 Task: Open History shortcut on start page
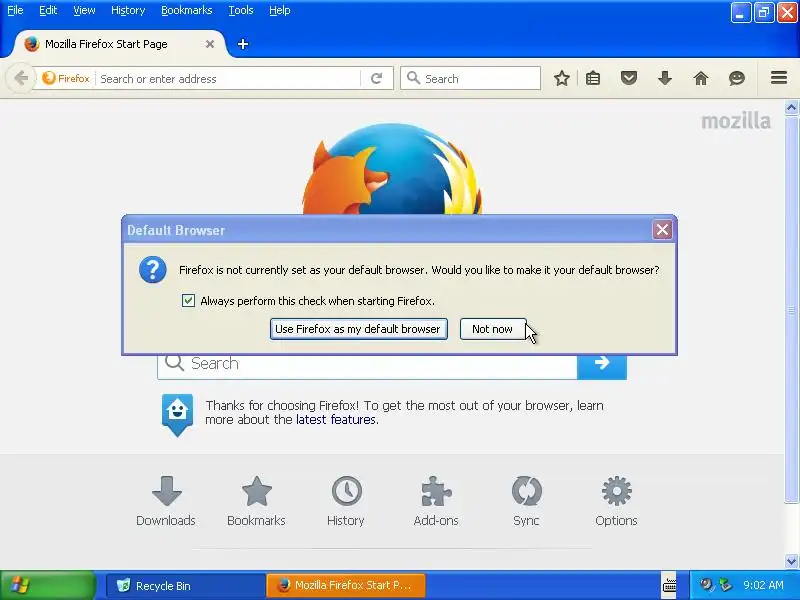[x=346, y=501]
